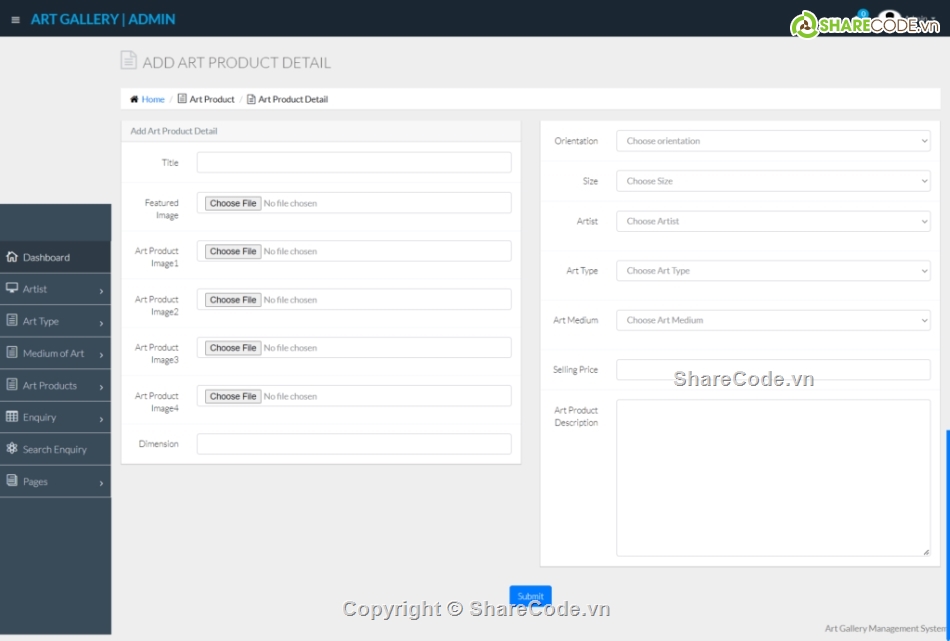The height and width of the screenshot is (641, 950).
Task: Click the page title document icon
Action: [128, 61]
